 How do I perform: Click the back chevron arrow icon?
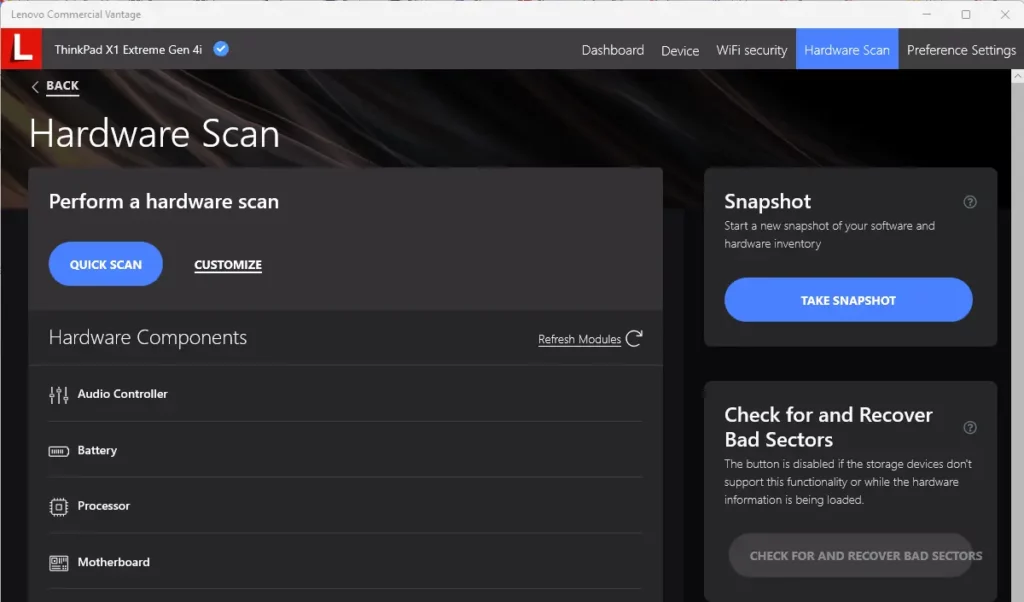click(35, 86)
